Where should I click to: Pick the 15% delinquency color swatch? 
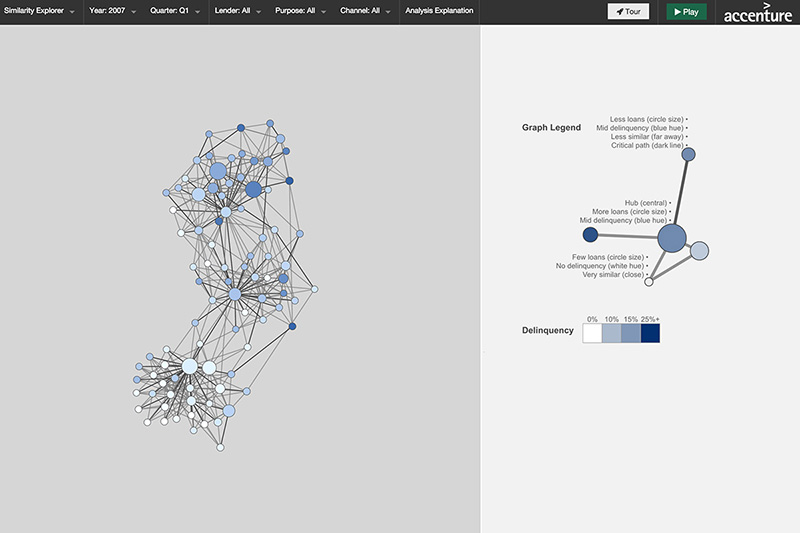click(631, 333)
